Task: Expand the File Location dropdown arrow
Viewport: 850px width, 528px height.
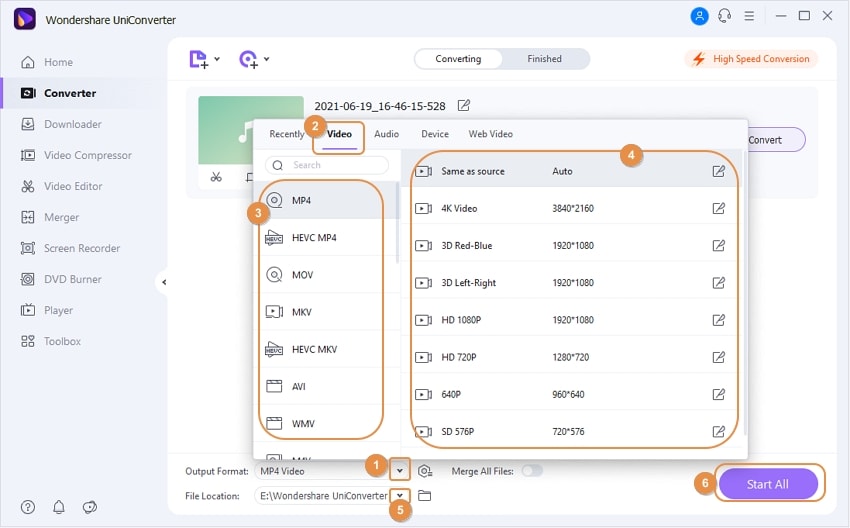Action: (400, 495)
